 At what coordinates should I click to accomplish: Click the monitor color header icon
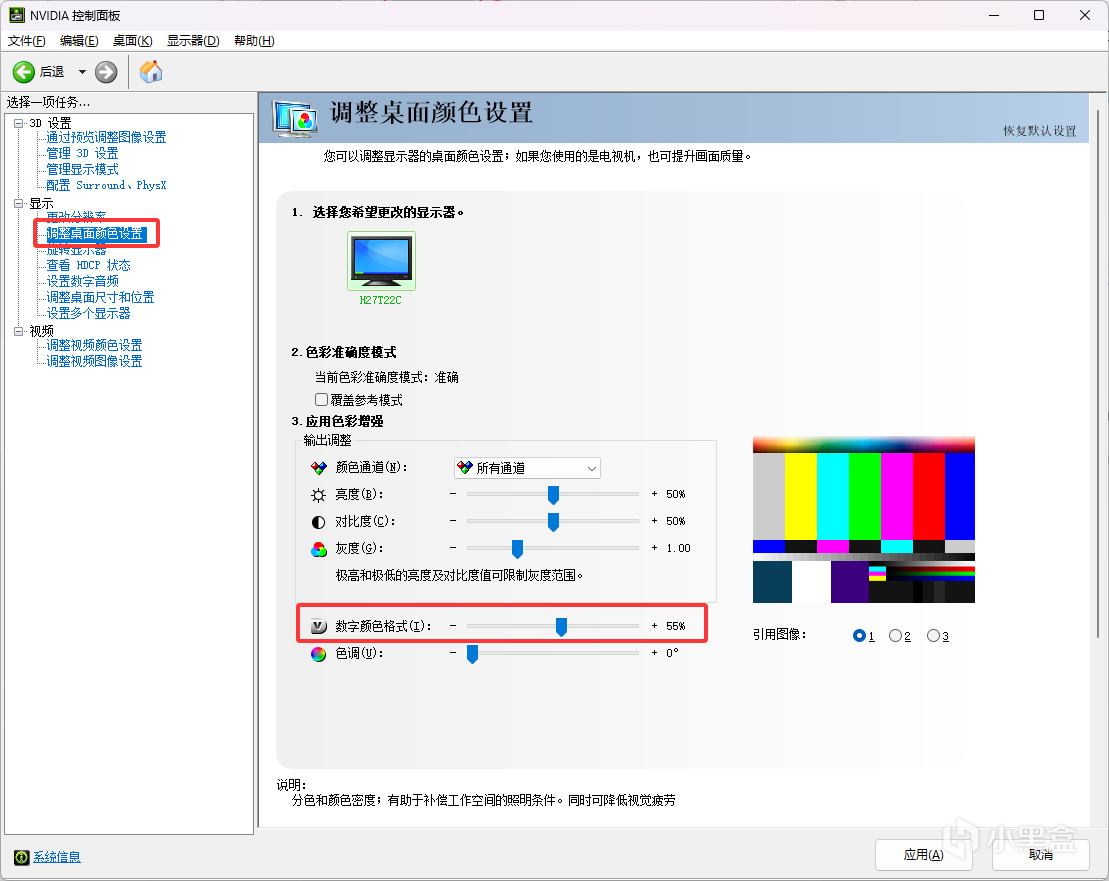[x=294, y=119]
